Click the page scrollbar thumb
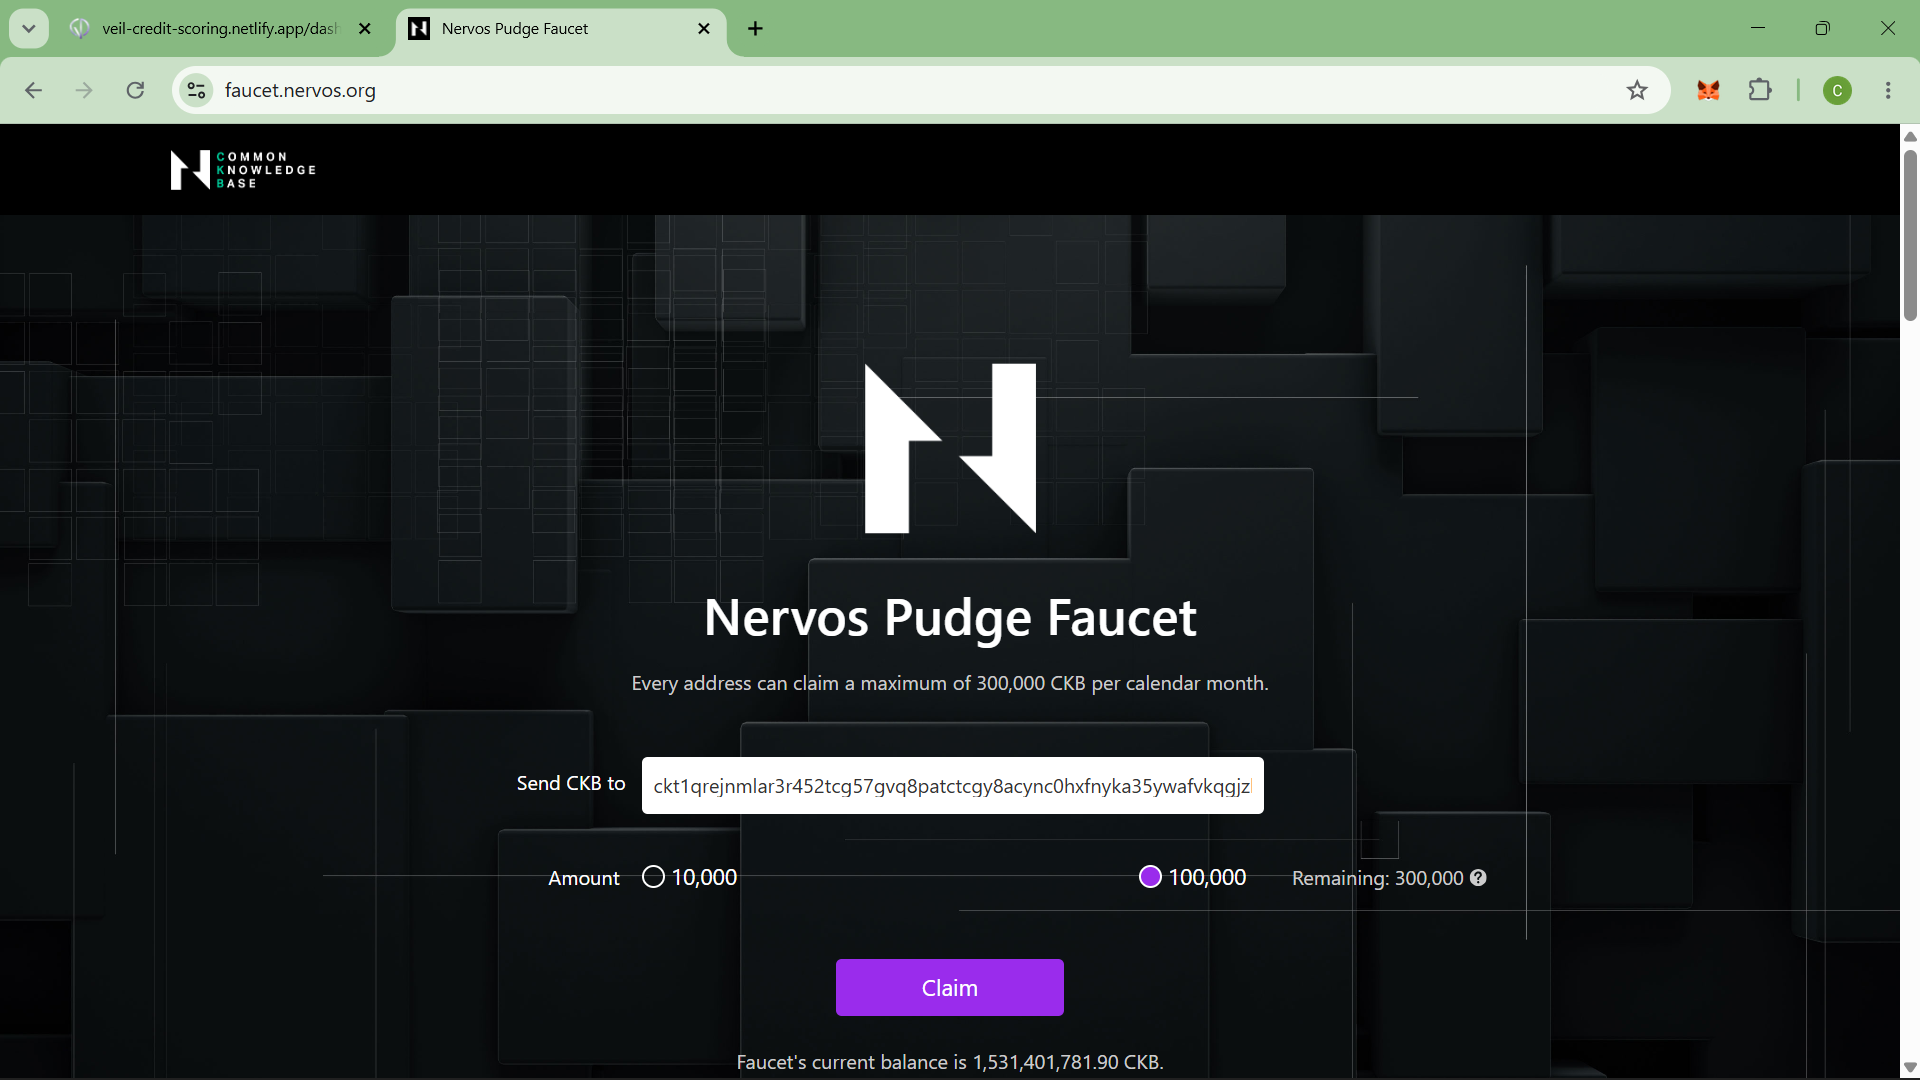 click(1910, 235)
